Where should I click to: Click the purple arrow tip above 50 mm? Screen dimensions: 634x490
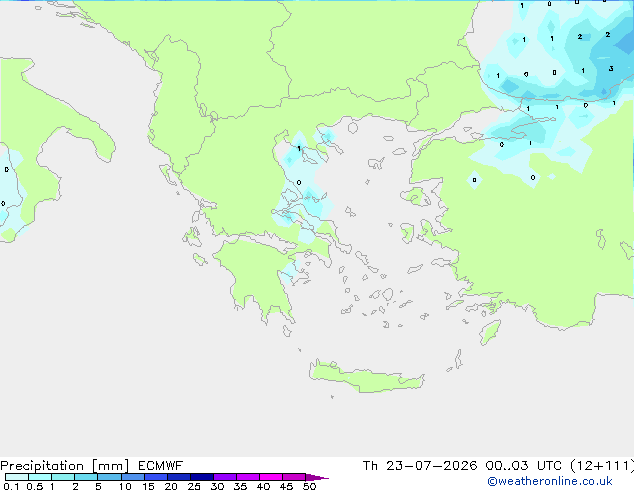(x=317, y=477)
